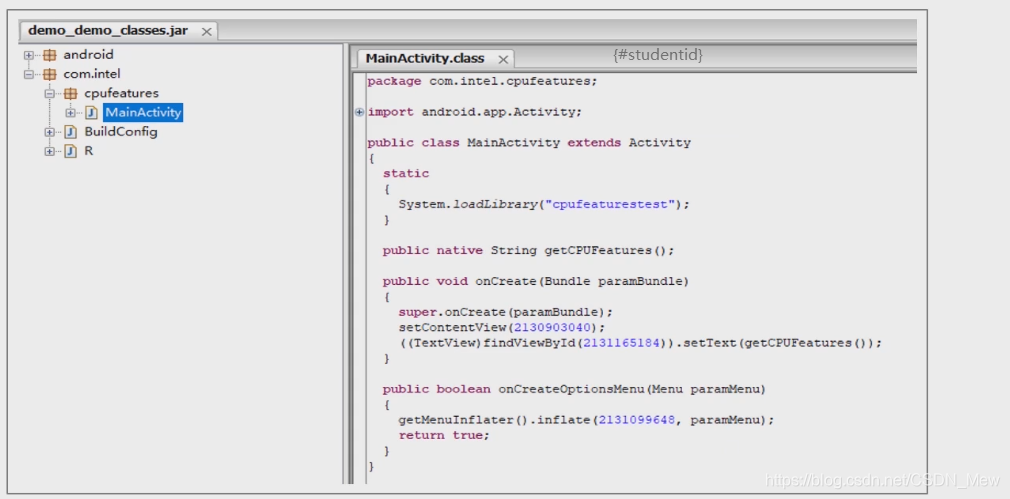Click the package com.intel.cpufeatures line

point(482,81)
